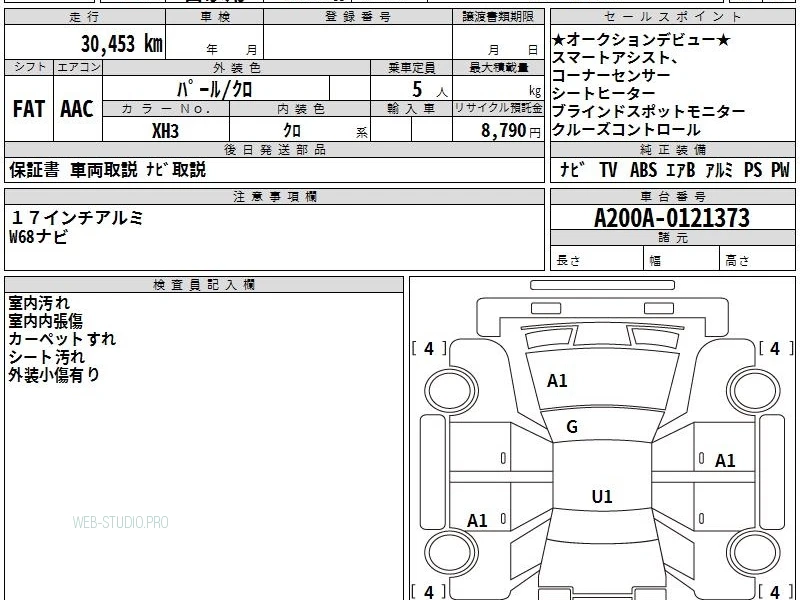Click the "輸入車" header
800x600 pixels.
click(412, 109)
